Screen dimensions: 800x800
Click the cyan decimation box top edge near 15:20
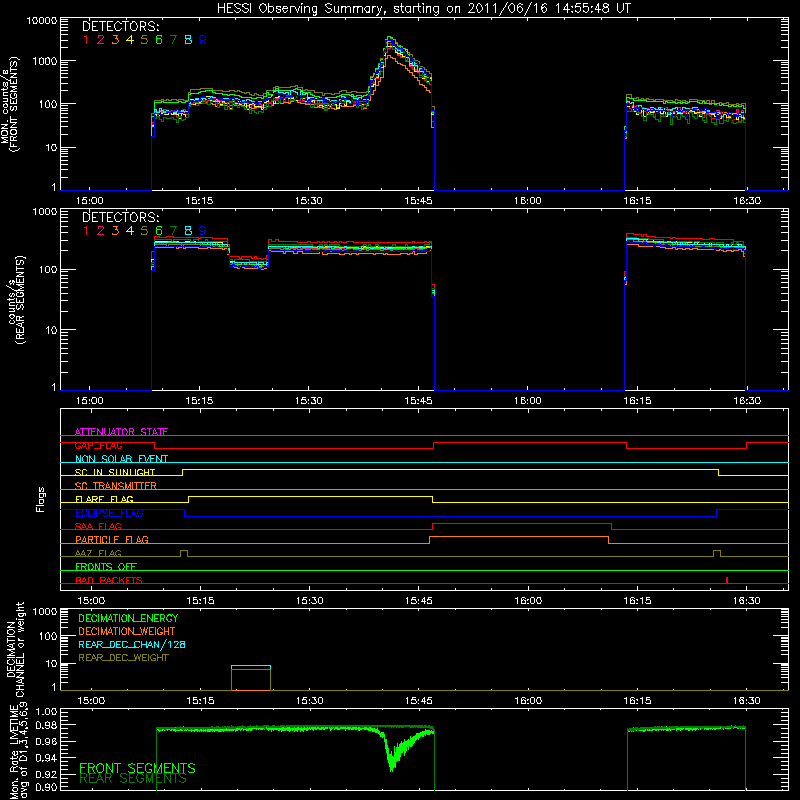[251, 666]
